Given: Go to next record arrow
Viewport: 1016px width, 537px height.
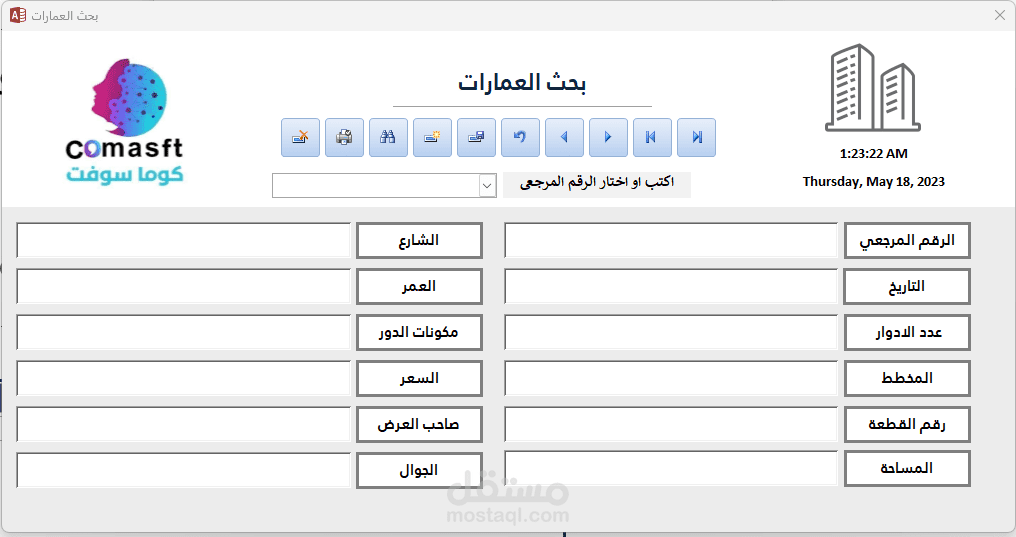Looking at the screenshot, I should click(608, 138).
